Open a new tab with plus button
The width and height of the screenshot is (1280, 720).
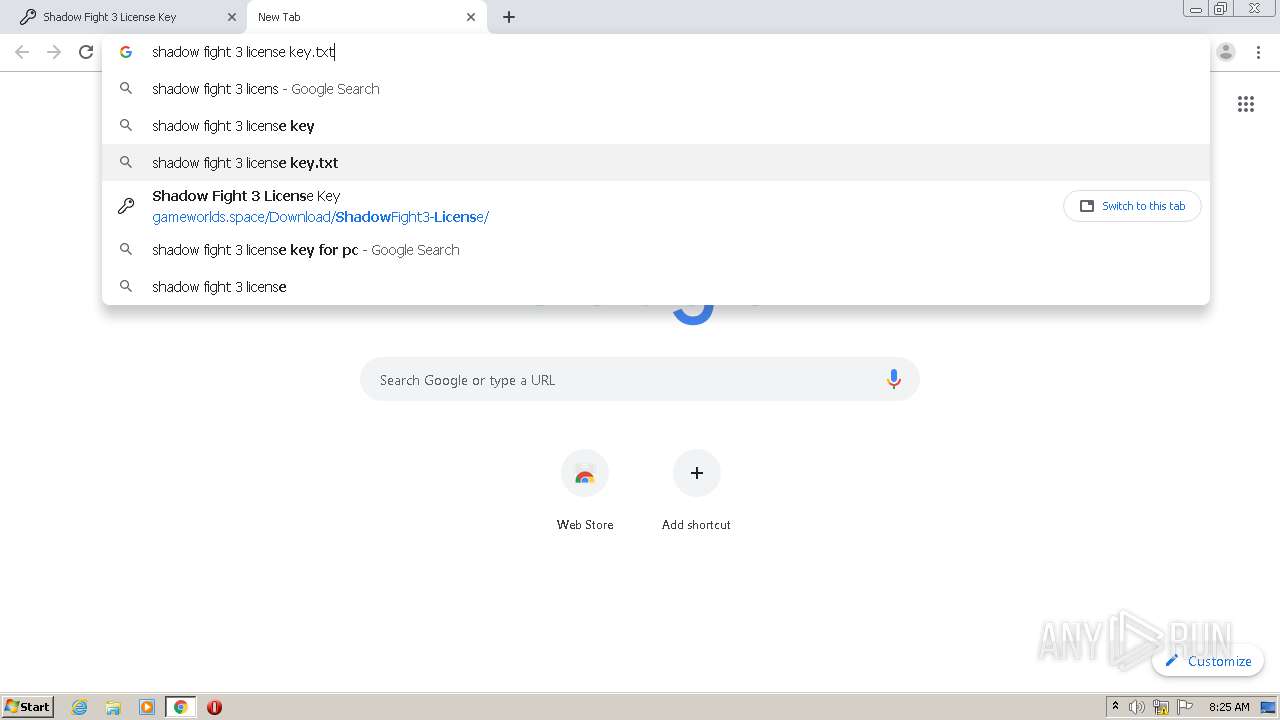[509, 17]
